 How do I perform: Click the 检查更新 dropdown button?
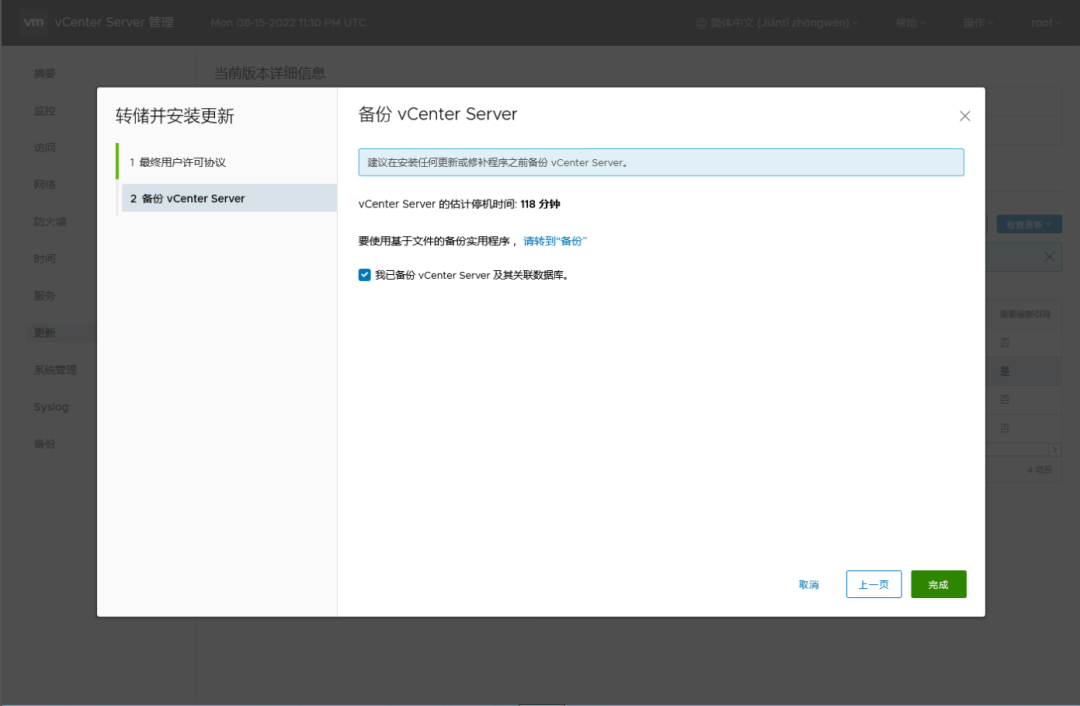[1029, 225]
